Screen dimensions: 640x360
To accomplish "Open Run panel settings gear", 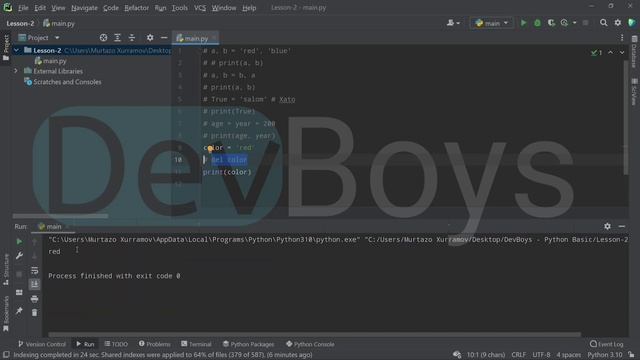I will [x=607, y=226].
